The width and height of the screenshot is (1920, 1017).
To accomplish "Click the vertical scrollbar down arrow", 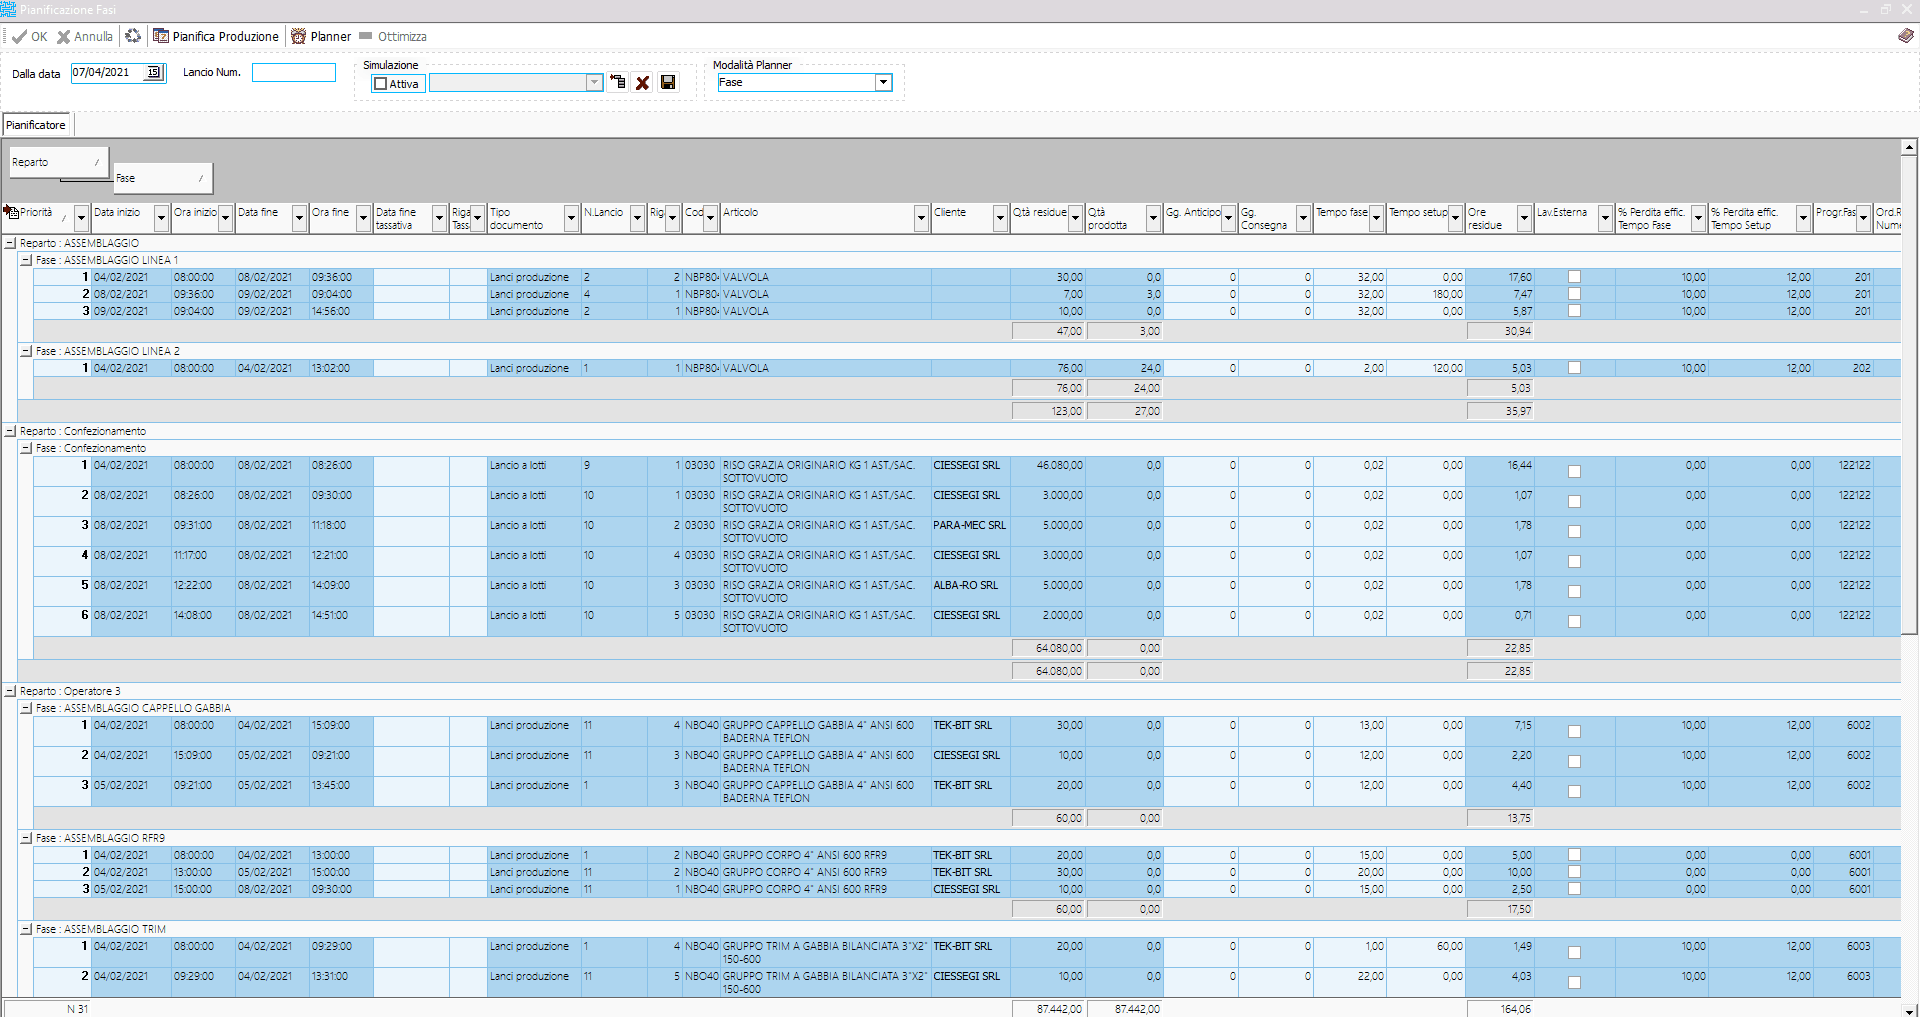I will tap(1909, 1010).
